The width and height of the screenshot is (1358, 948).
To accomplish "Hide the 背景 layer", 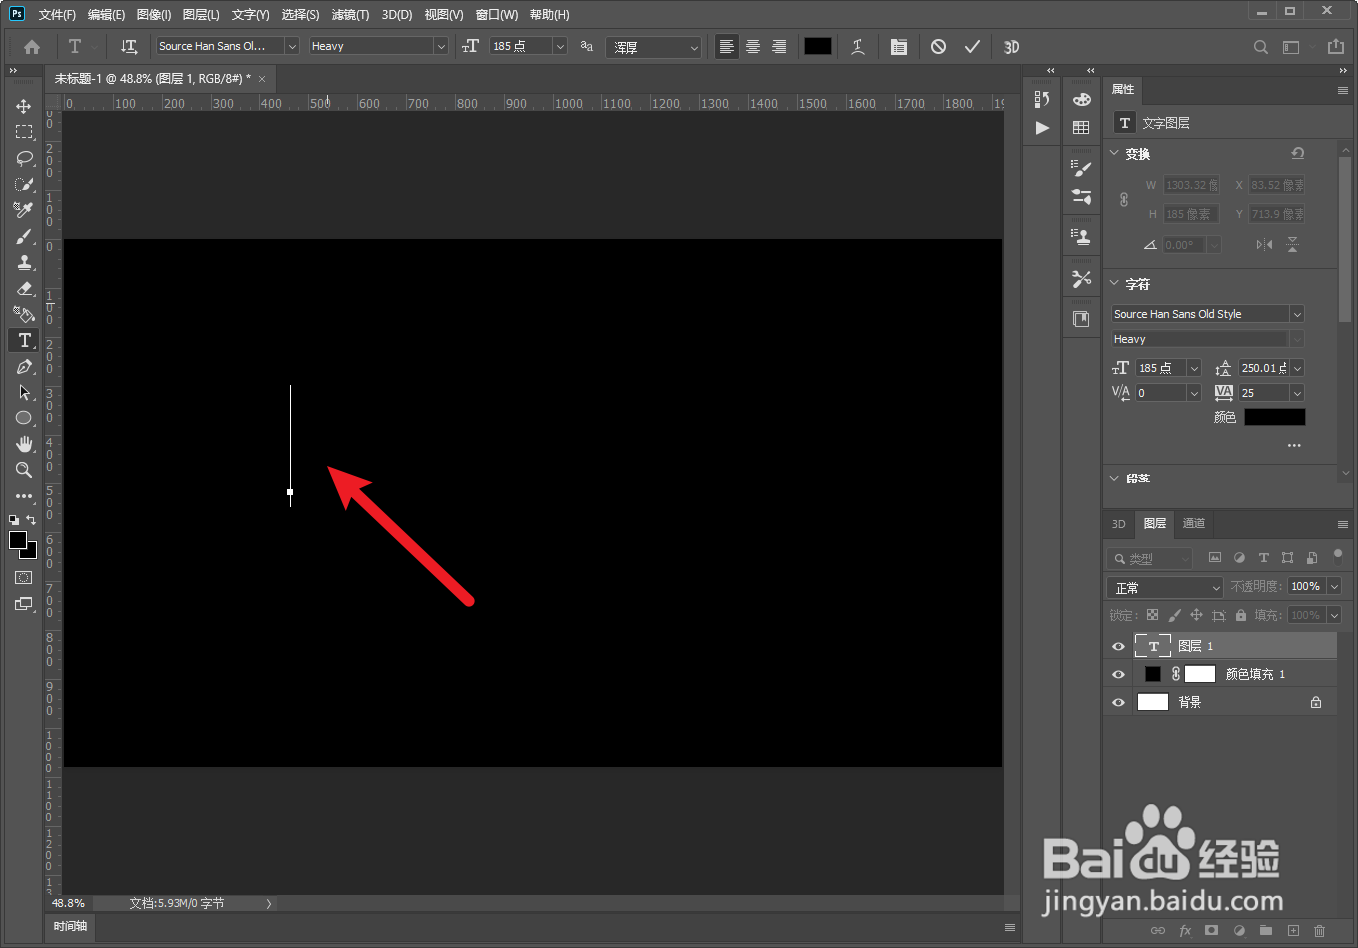I will (1118, 702).
